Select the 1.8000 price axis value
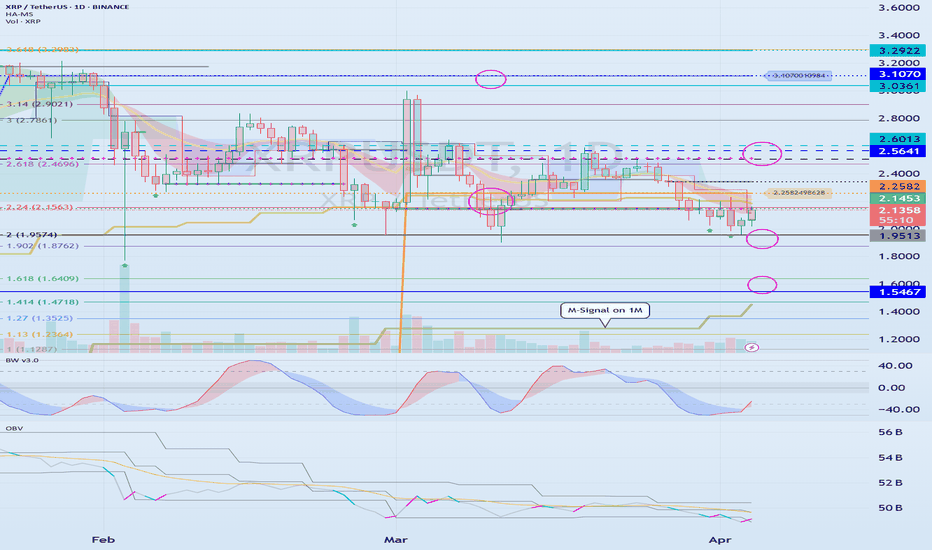This screenshot has height=550, width=932. pos(899,256)
